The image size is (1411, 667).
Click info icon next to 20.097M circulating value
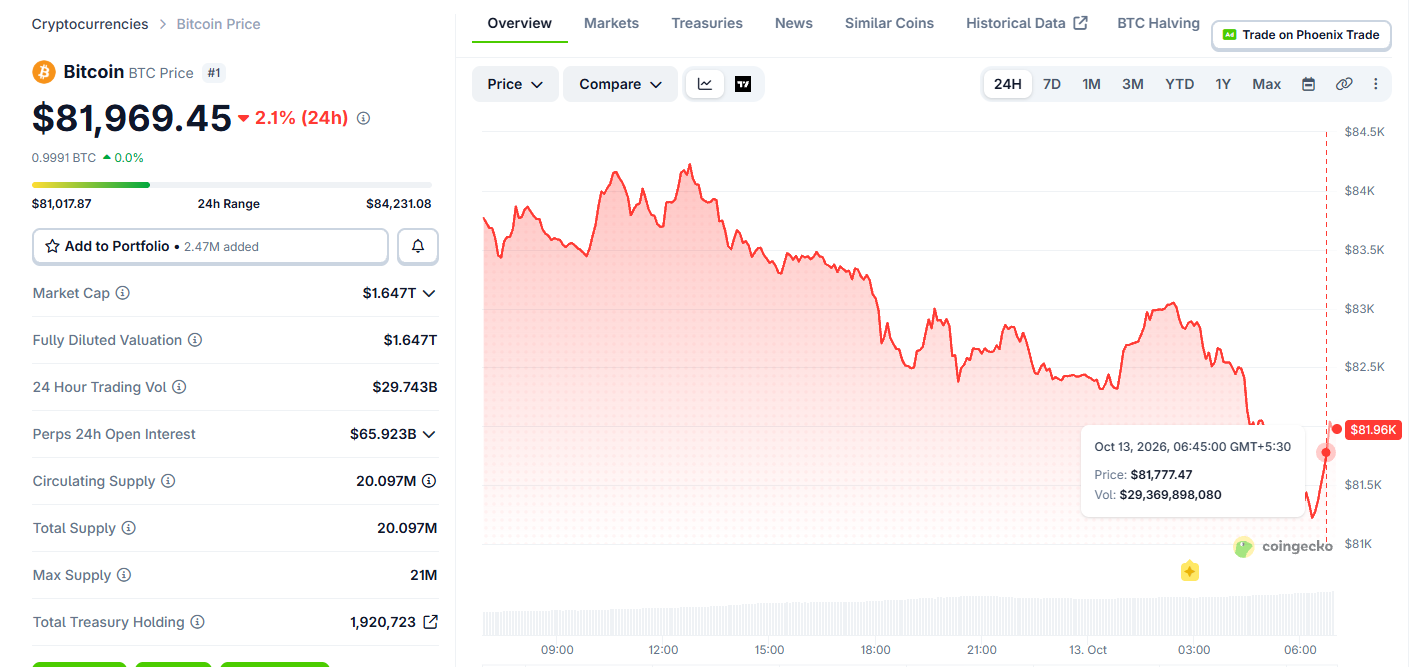429,481
